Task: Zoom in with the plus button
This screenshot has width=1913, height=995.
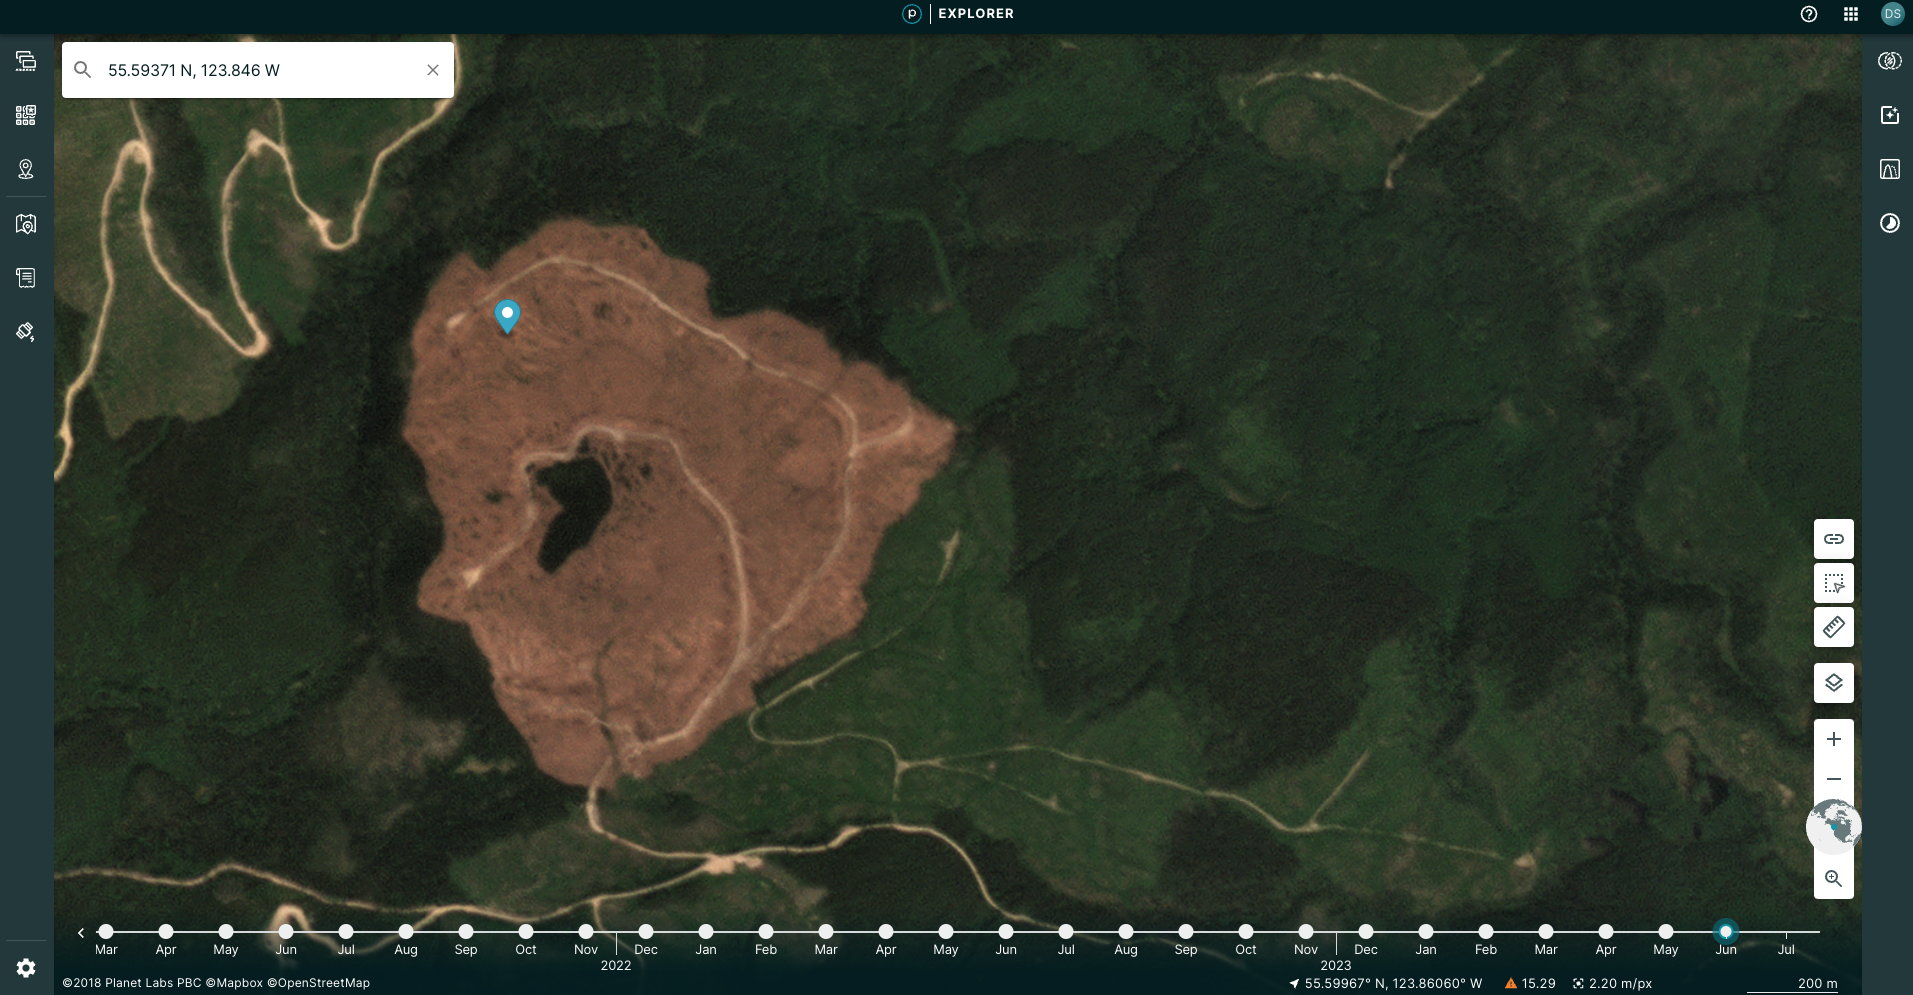Action: coord(1834,739)
